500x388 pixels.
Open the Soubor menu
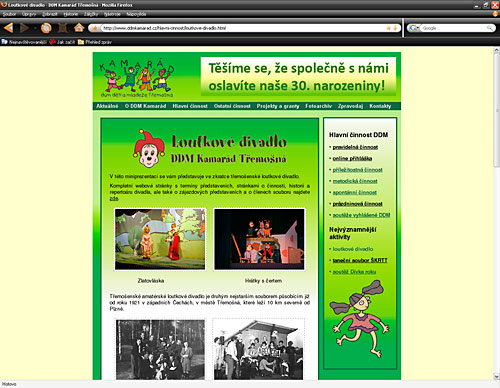pyautogui.click(x=9, y=14)
